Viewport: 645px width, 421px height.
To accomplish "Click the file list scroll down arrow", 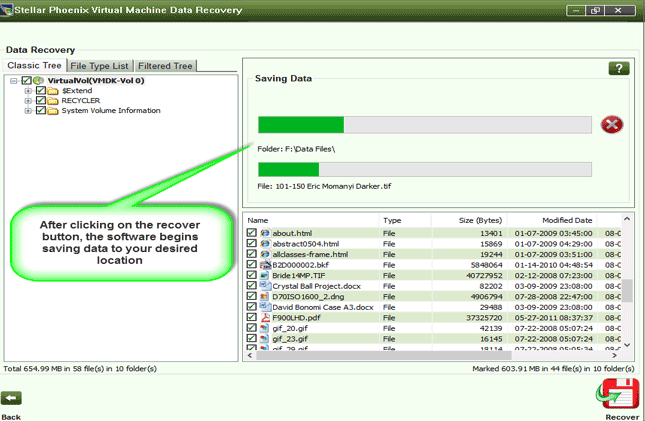I will click(627, 345).
